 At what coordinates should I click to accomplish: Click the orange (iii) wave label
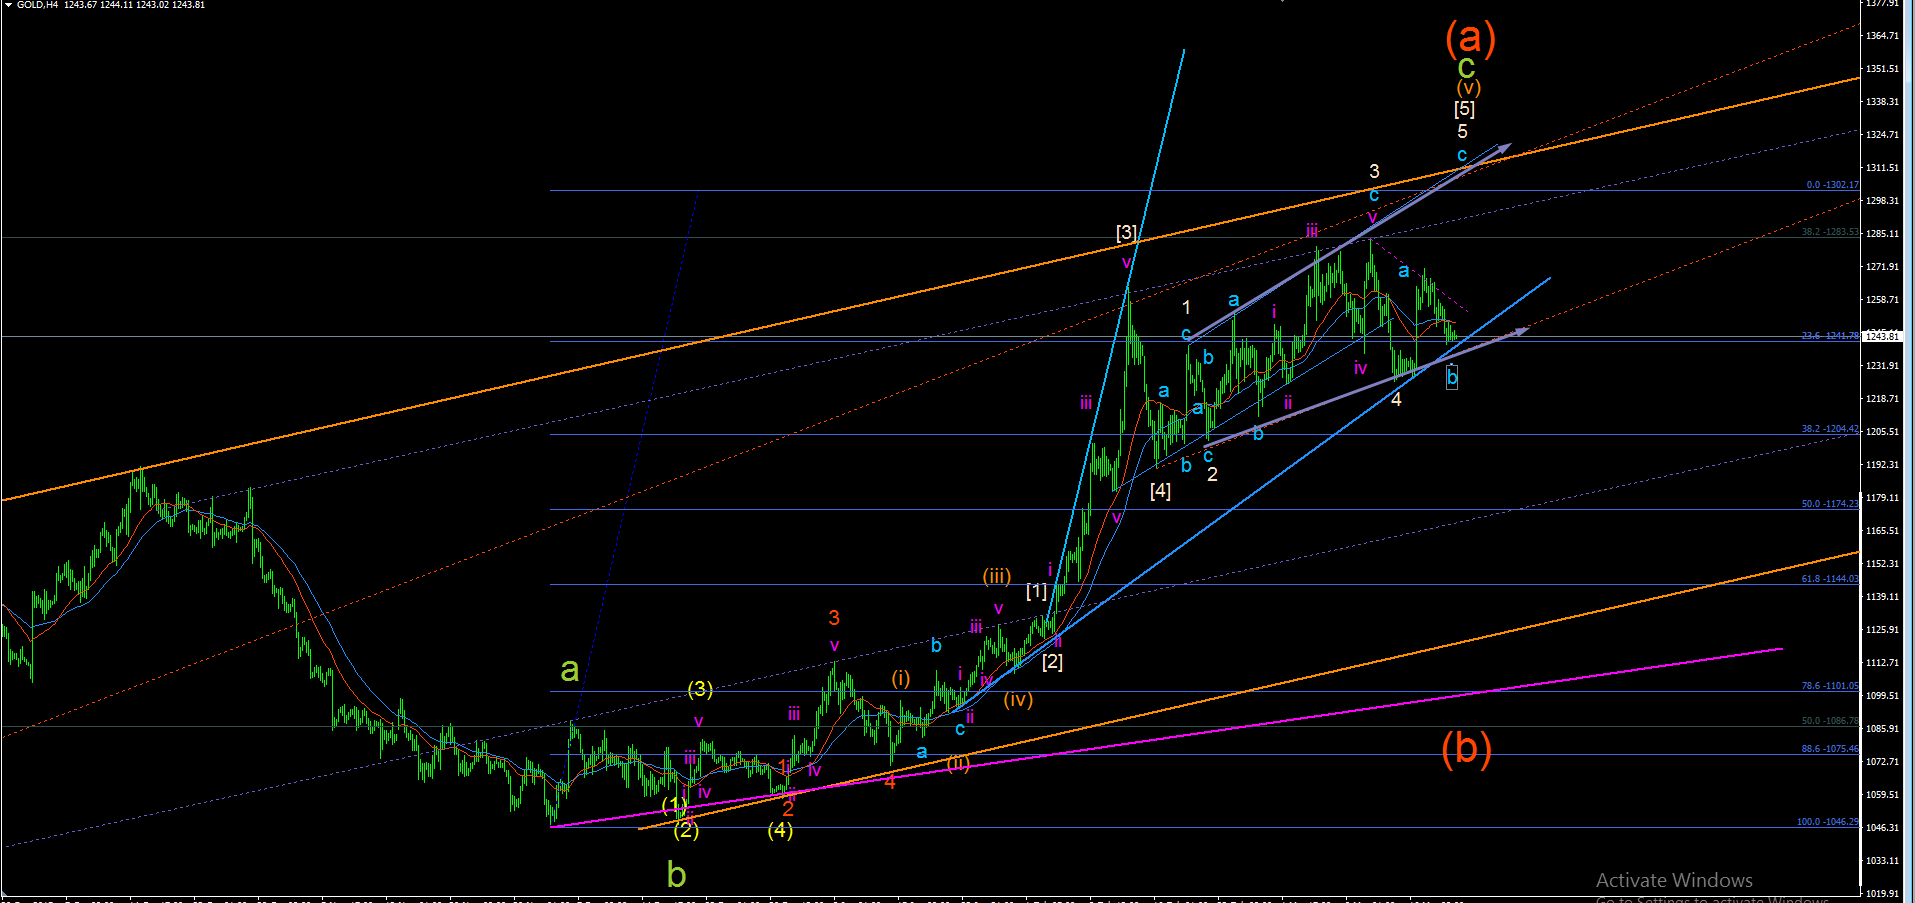click(997, 576)
